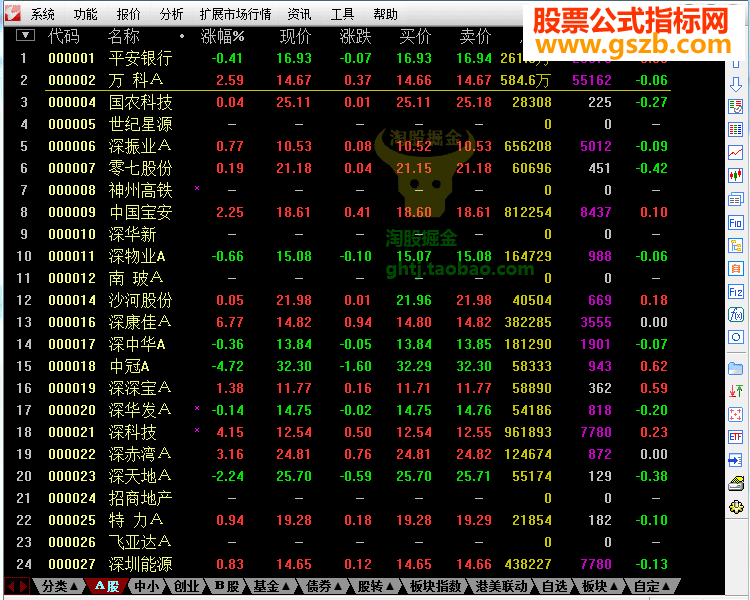Image resolution: width=750 pixels, height=600 pixels.
Task: Open the 扩展市场行情 menu
Action: click(235, 14)
